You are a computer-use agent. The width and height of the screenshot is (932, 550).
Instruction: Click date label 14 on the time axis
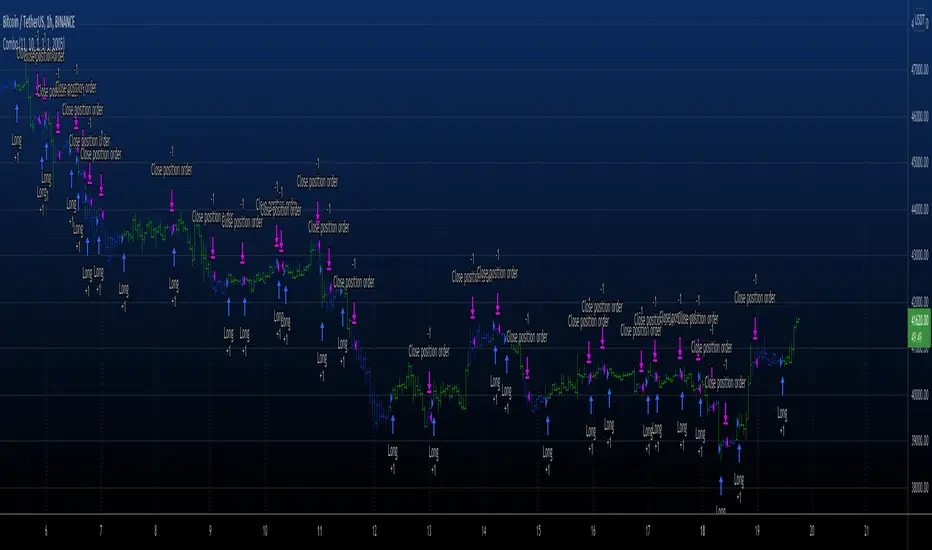483,530
